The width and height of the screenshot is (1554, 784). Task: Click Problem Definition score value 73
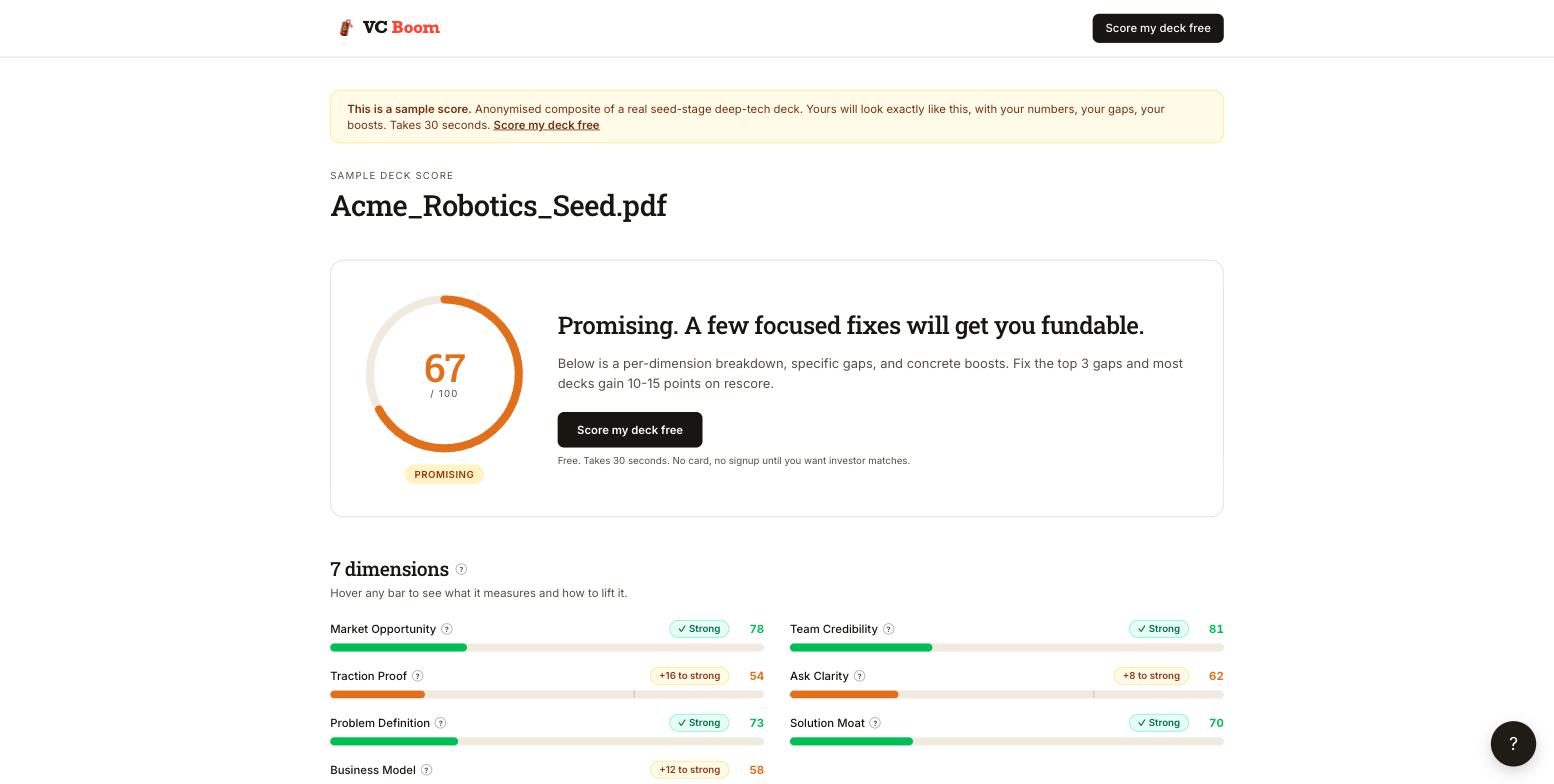(x=757, y=723)
